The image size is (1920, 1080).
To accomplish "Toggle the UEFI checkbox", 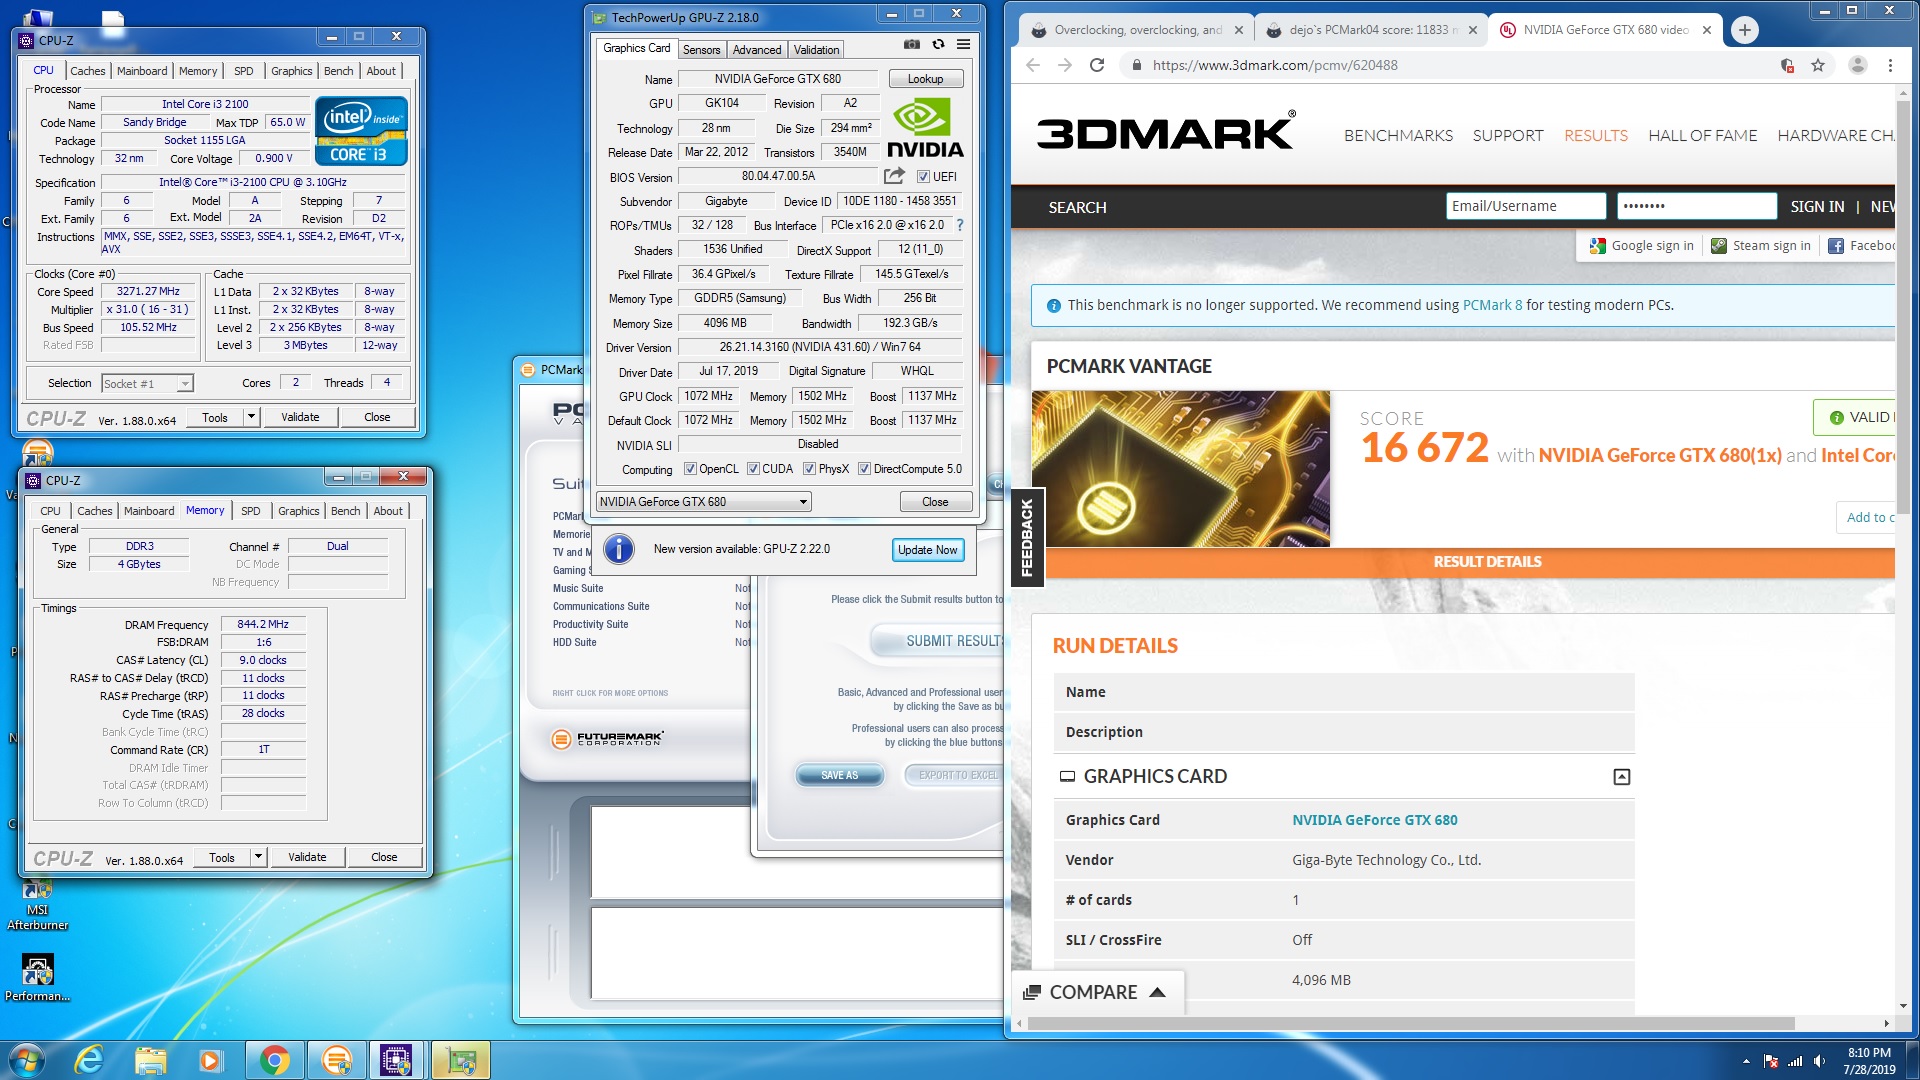I will 923,177.
